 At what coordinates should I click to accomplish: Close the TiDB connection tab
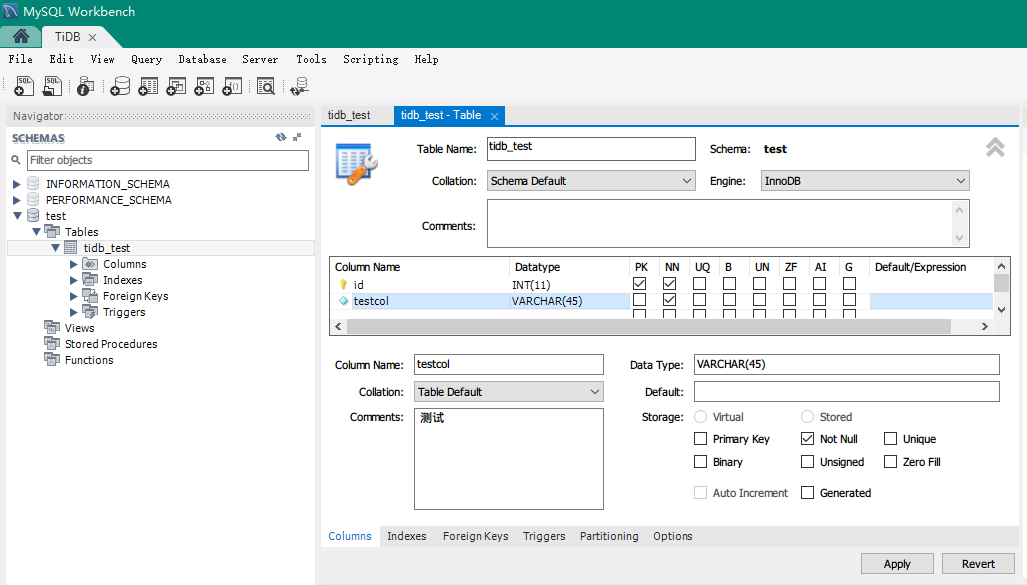(x=92, y=37)
